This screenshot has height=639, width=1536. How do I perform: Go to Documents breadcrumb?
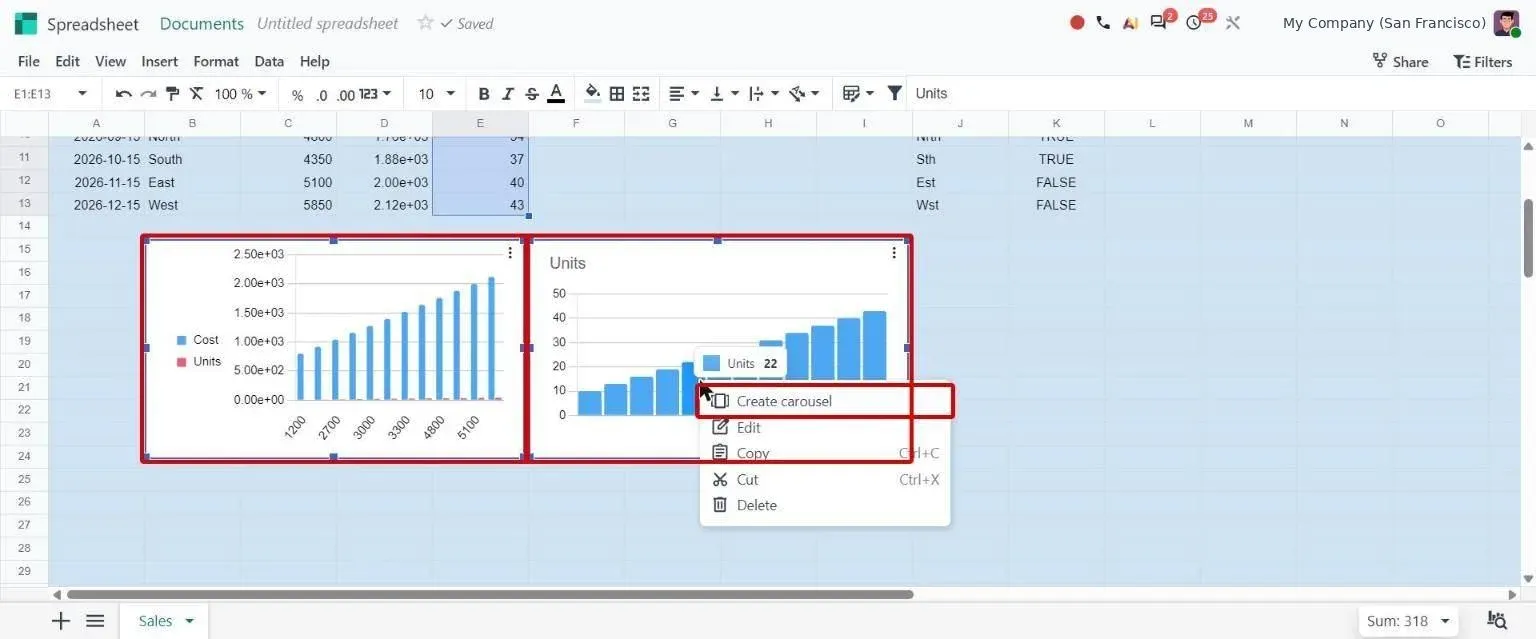click(201, 23)
